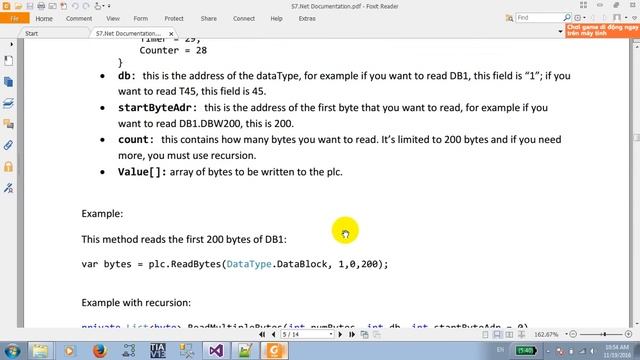Open TIA Portal from the taskbar
Image resolution: width=640 pixels, height=360 pixels.
tap(158, 351)
